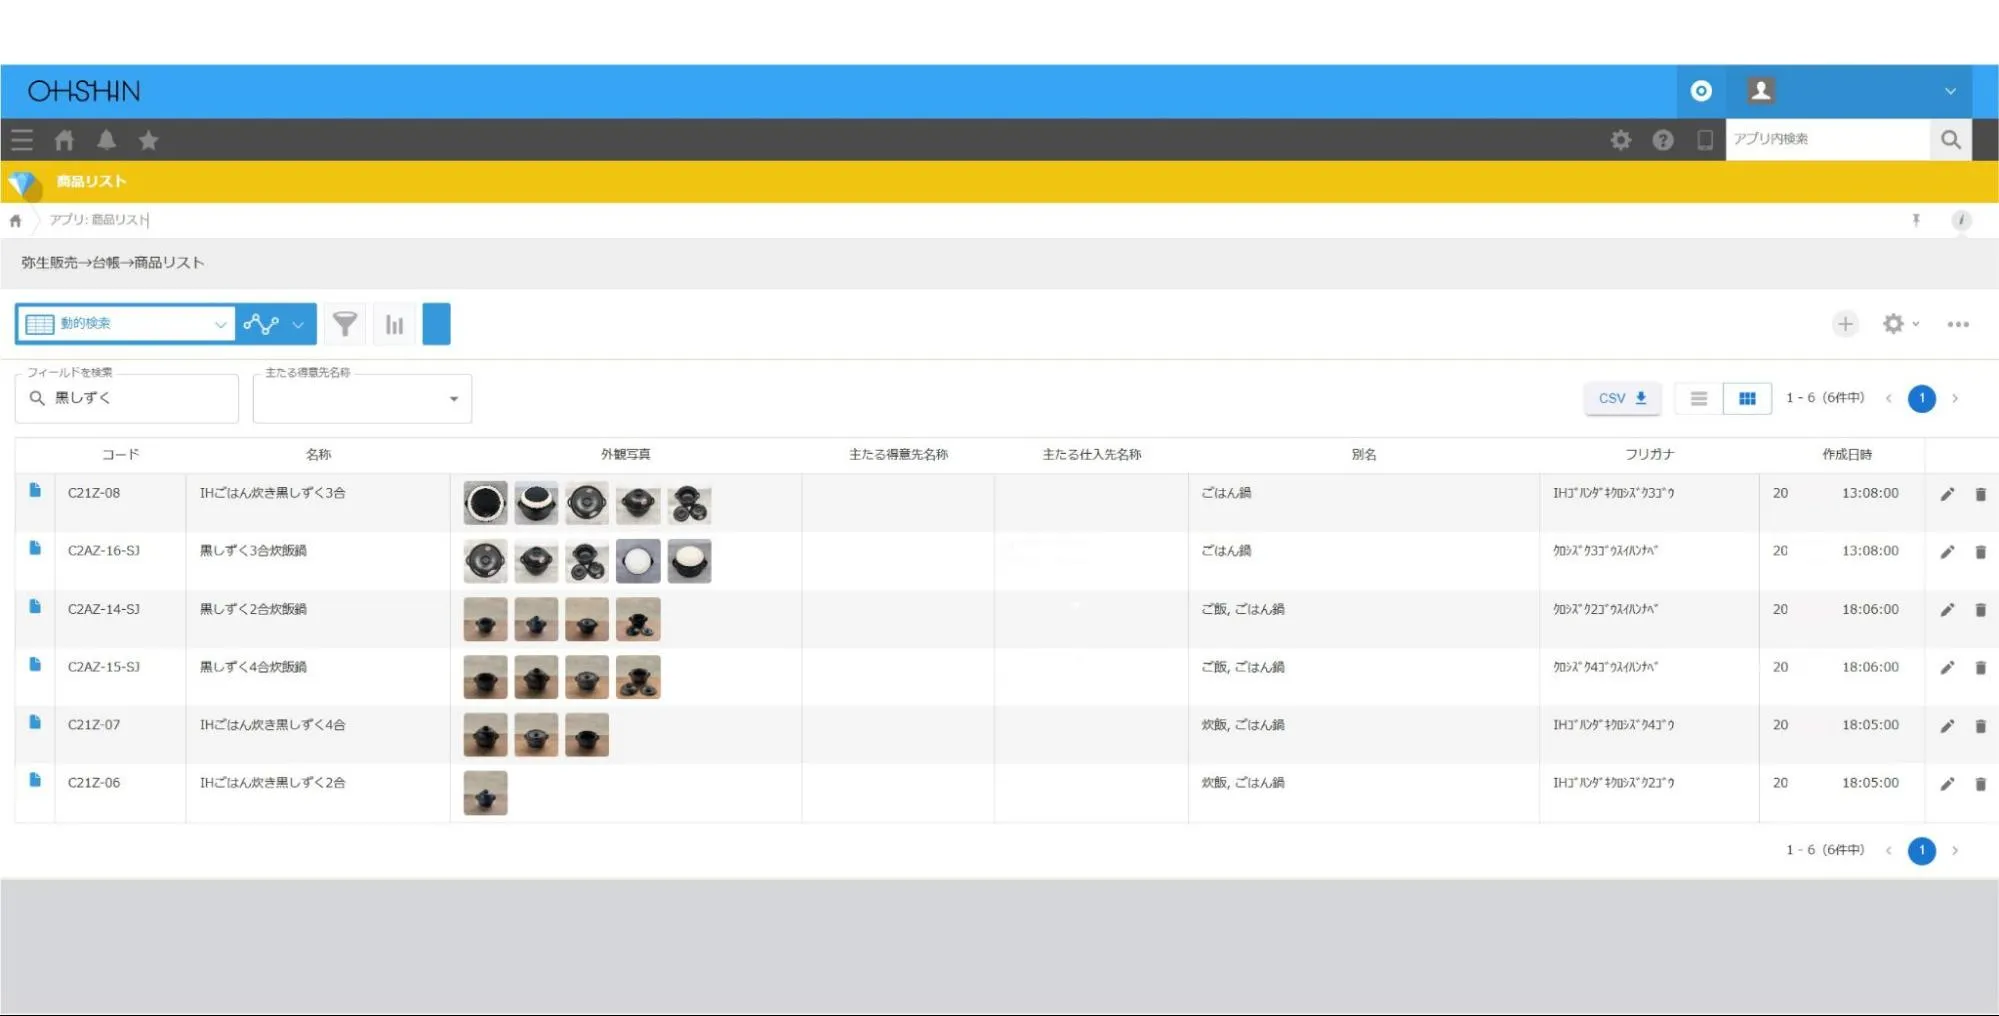The image size is (1999, 1016).
Task: Delete record C21Z-06 with trash icon
Action: click(1980, 784)
